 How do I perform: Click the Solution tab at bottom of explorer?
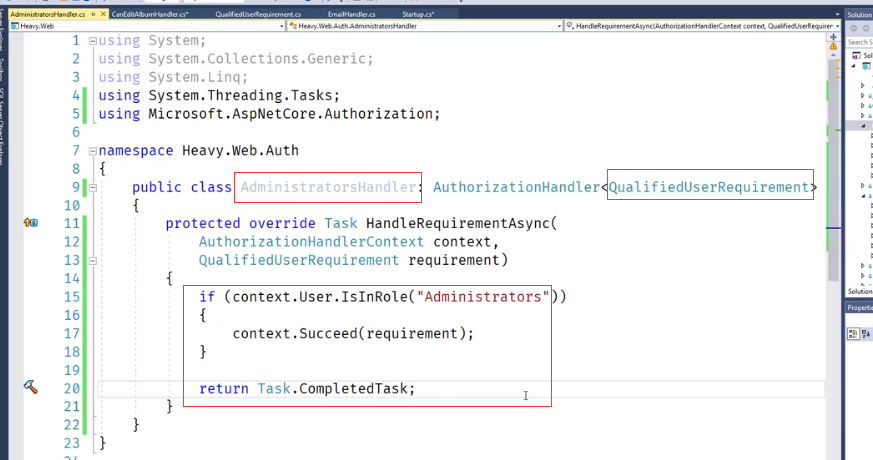pyautogui.click(x=860, y=292)
